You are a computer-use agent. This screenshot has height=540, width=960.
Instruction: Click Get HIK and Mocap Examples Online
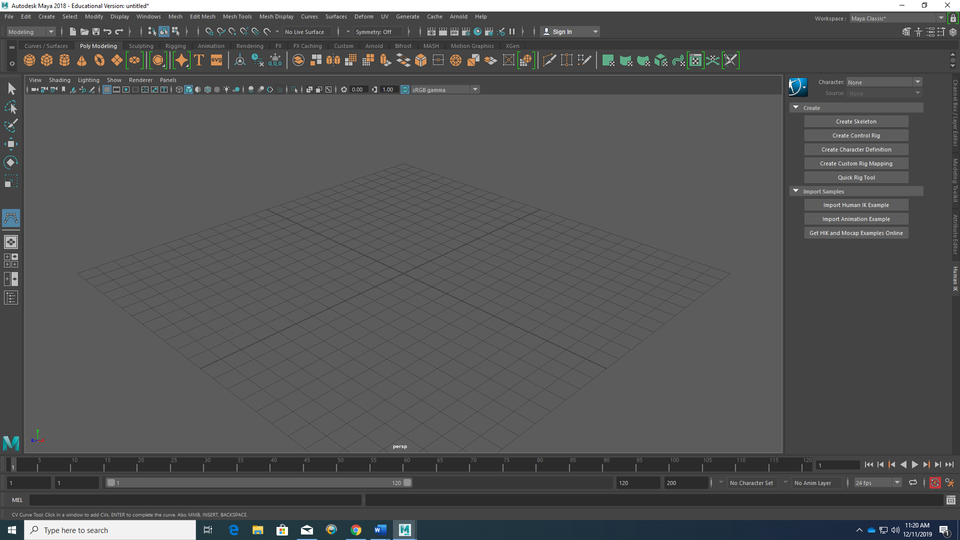tap(856, 233)
